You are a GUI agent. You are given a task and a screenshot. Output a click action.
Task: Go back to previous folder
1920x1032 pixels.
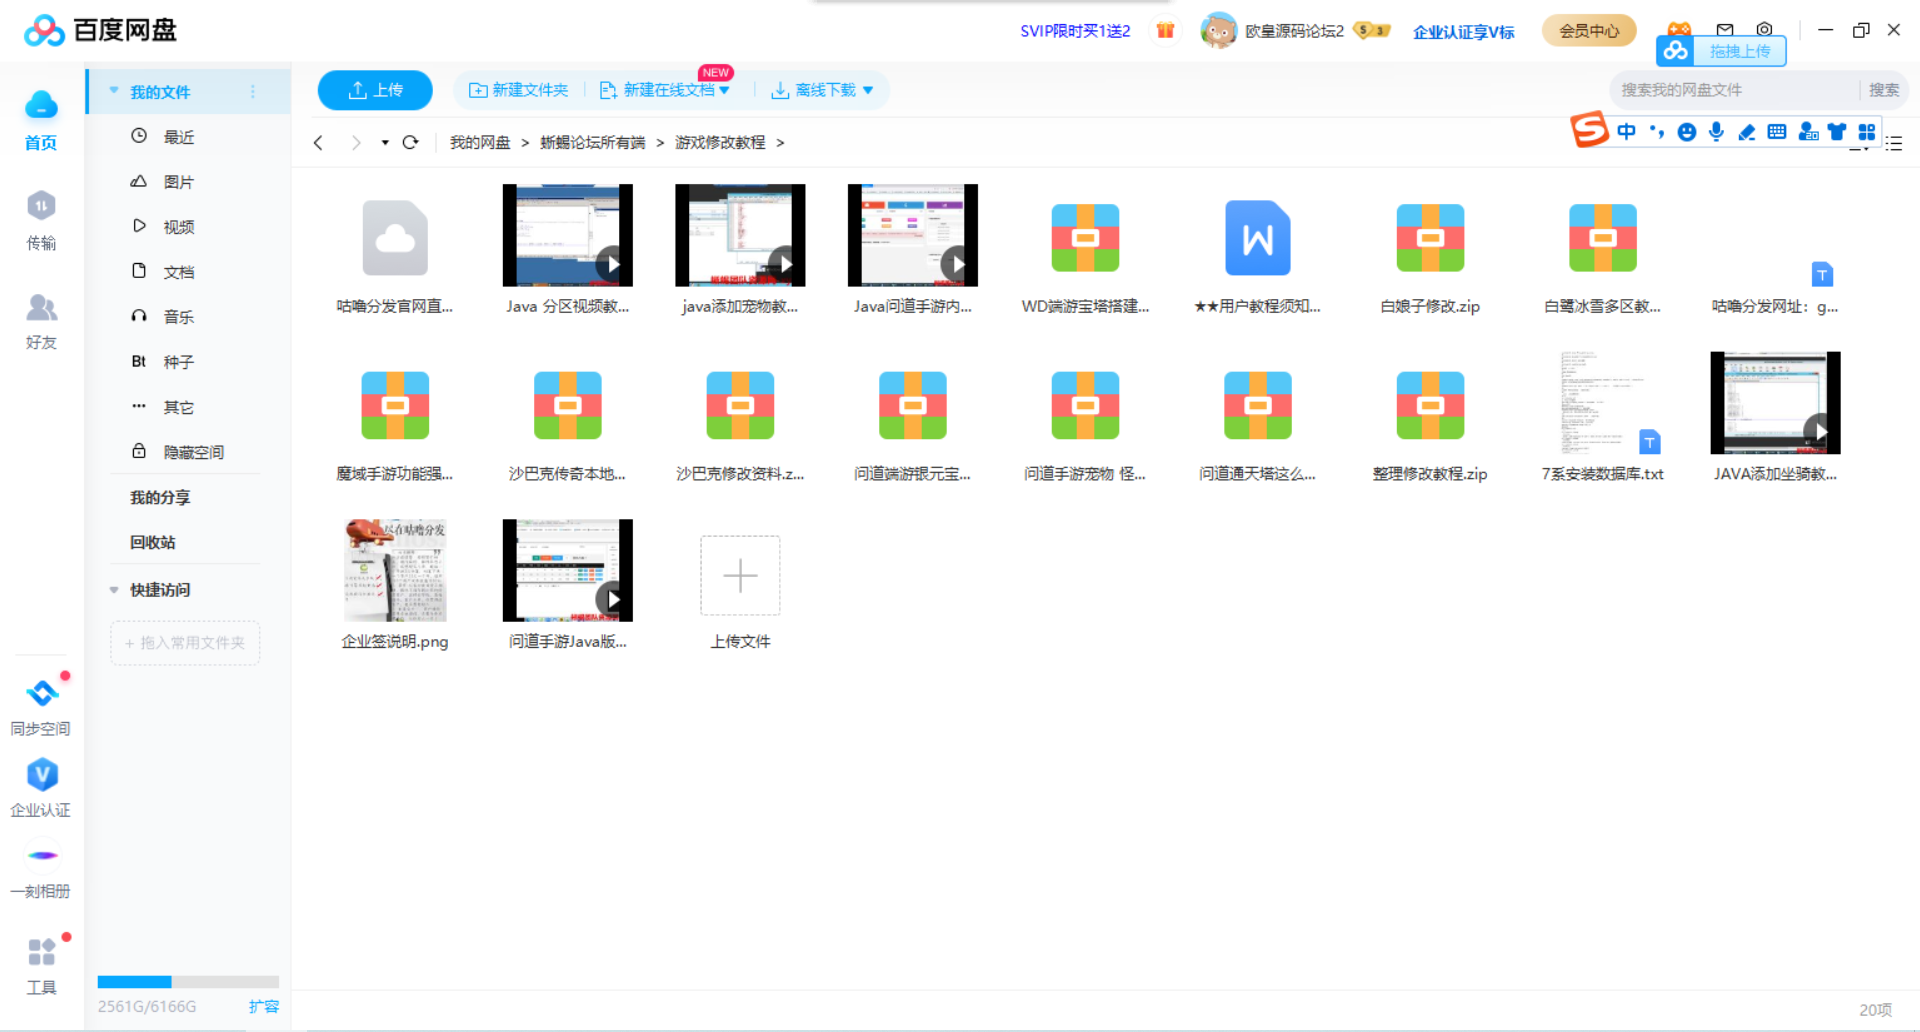tap(318, 142)
